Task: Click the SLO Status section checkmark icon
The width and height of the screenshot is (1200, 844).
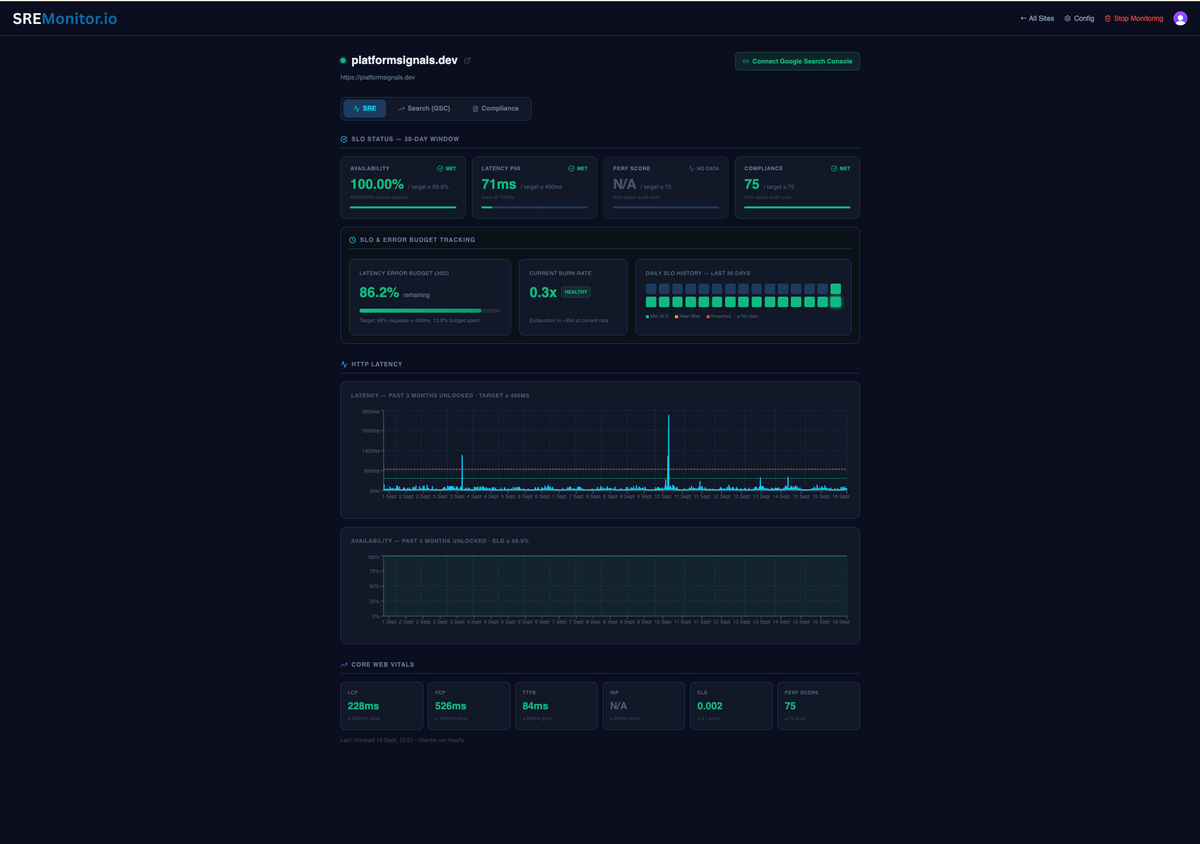Action: 344,139
